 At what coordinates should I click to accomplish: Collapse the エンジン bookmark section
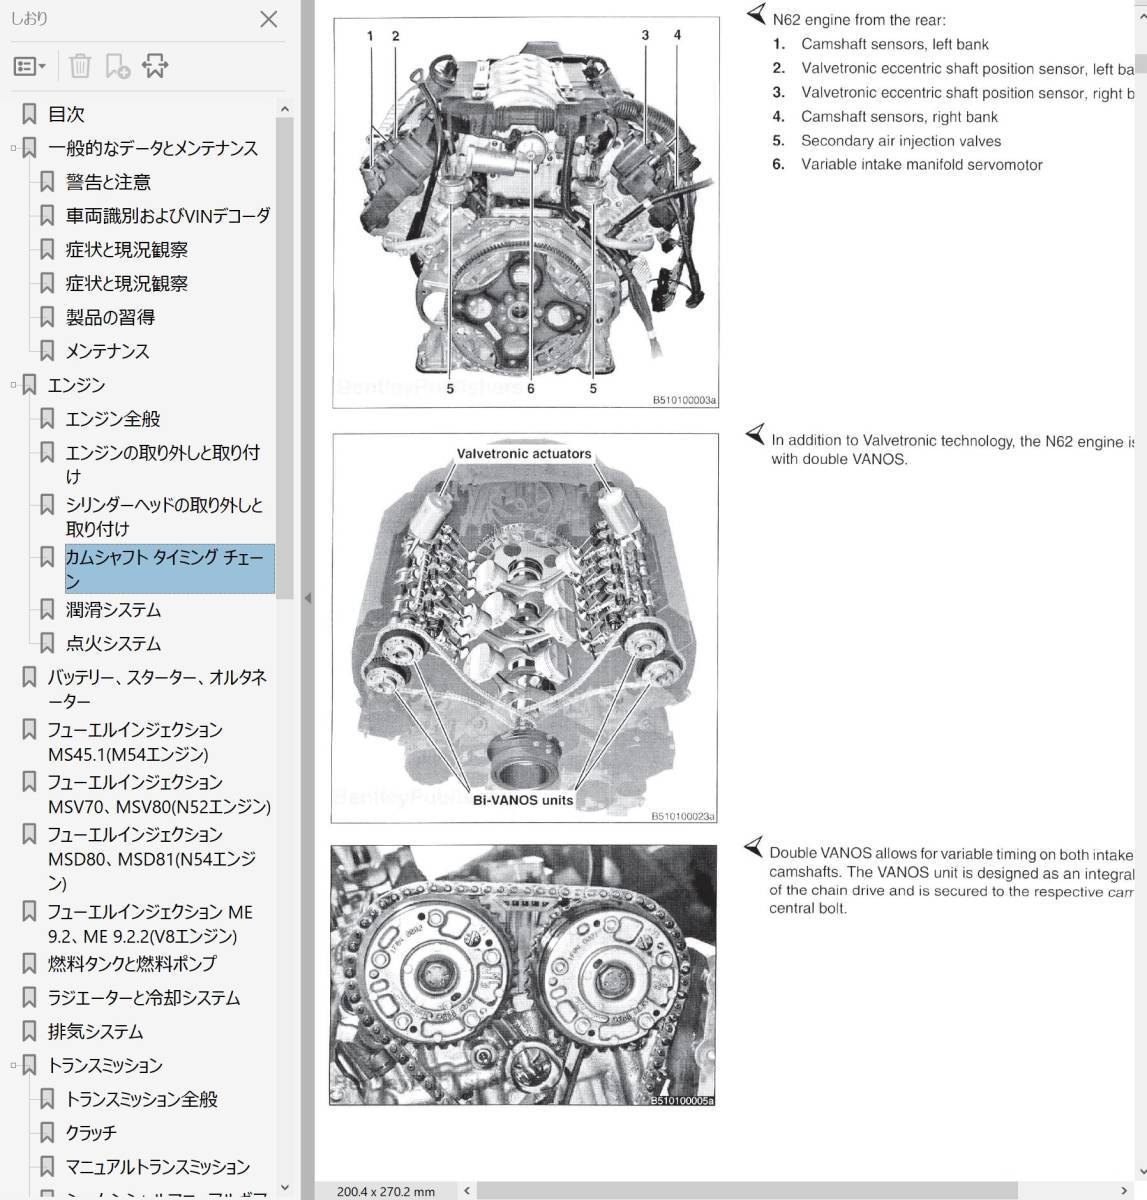point(13,385)
